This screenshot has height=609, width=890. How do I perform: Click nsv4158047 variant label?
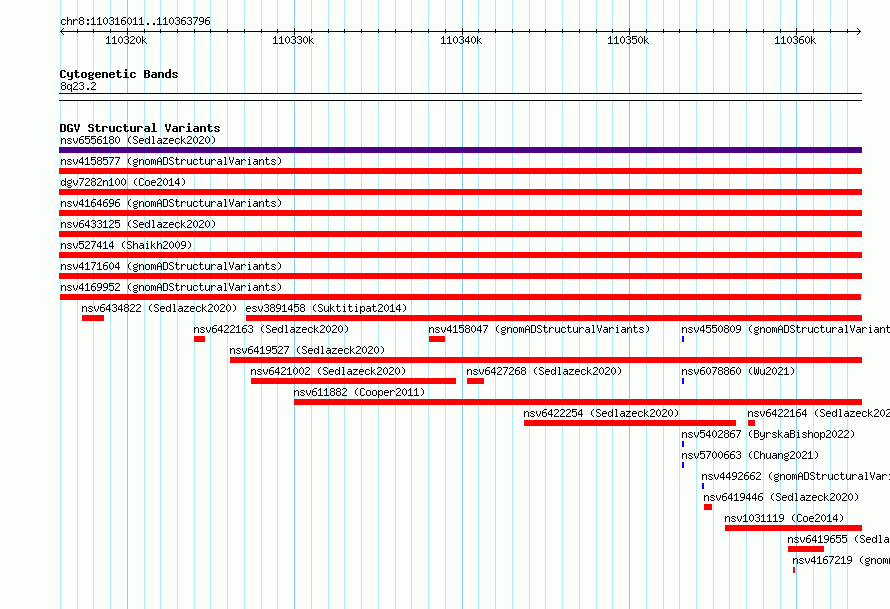(539, 329)
